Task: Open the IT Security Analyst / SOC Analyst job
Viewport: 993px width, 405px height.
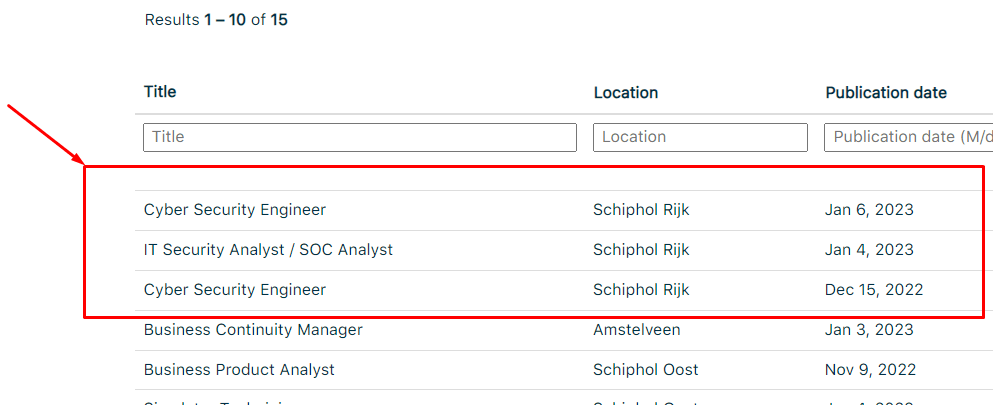Action: pos(269,250)
